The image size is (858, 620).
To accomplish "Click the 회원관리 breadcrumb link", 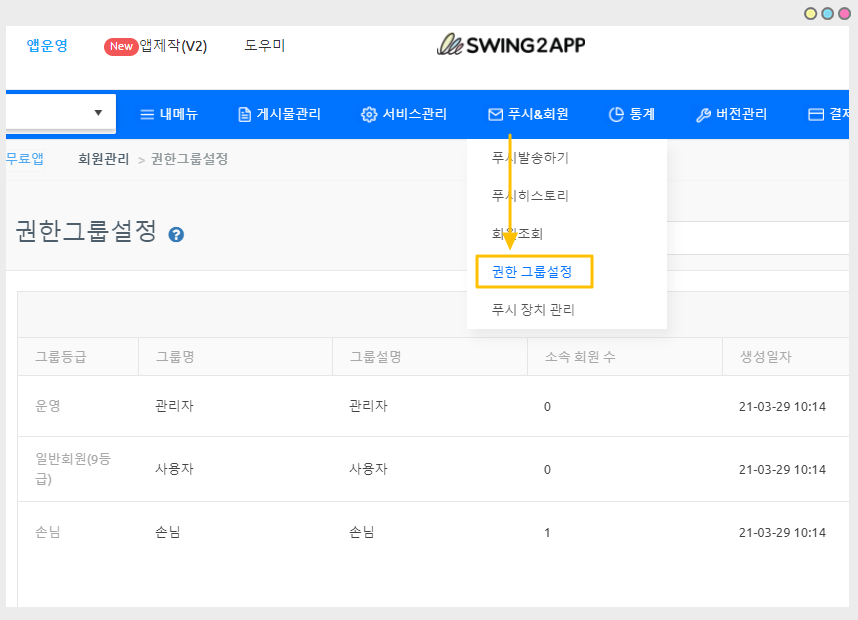I will (104, 159).
